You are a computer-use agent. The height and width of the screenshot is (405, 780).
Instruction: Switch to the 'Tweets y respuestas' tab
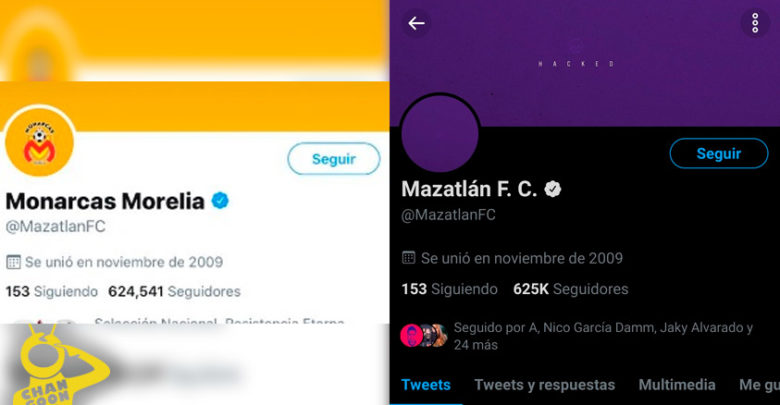point(544,385)
